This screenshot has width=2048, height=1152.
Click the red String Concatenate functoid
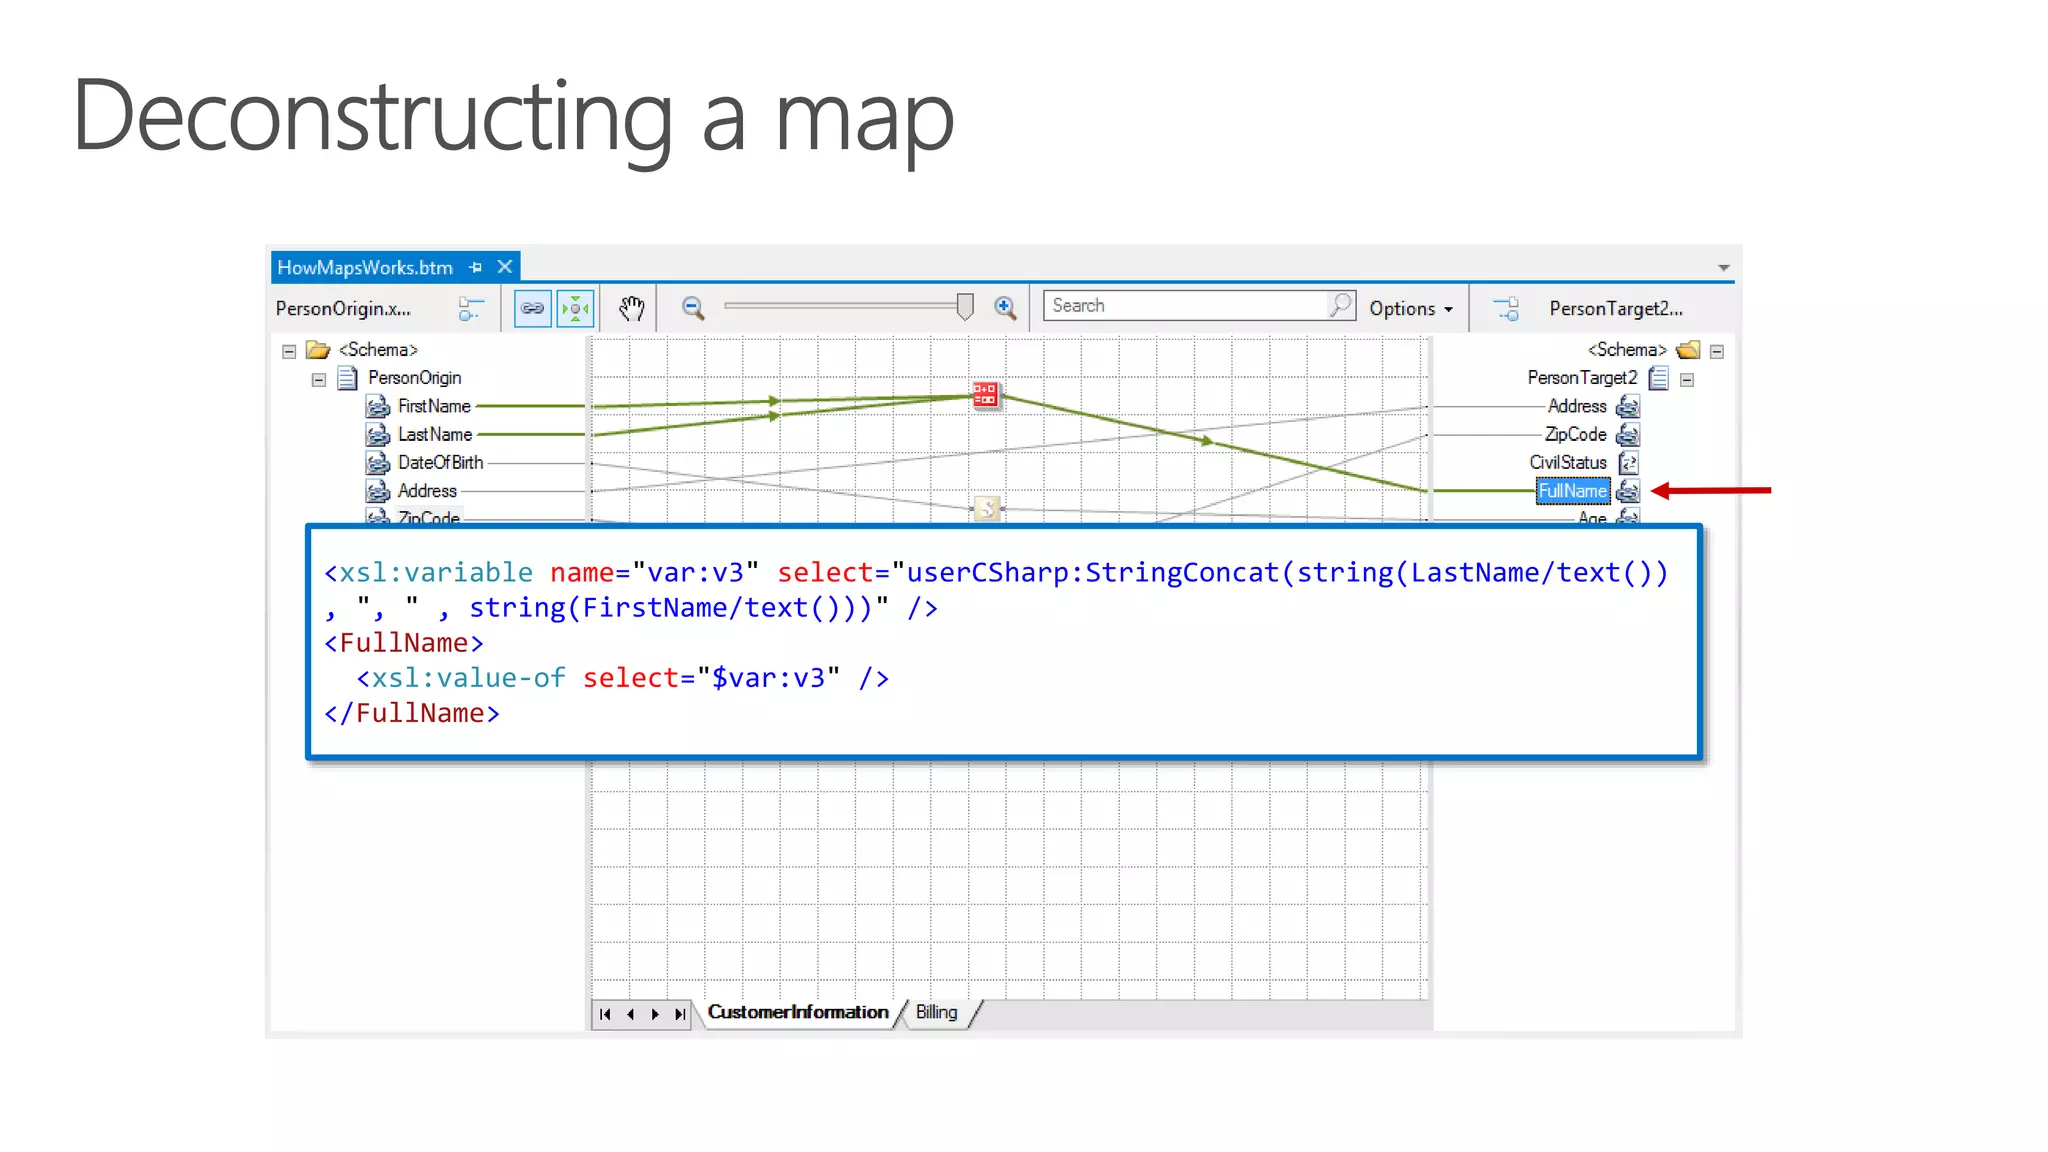[985, 394]
